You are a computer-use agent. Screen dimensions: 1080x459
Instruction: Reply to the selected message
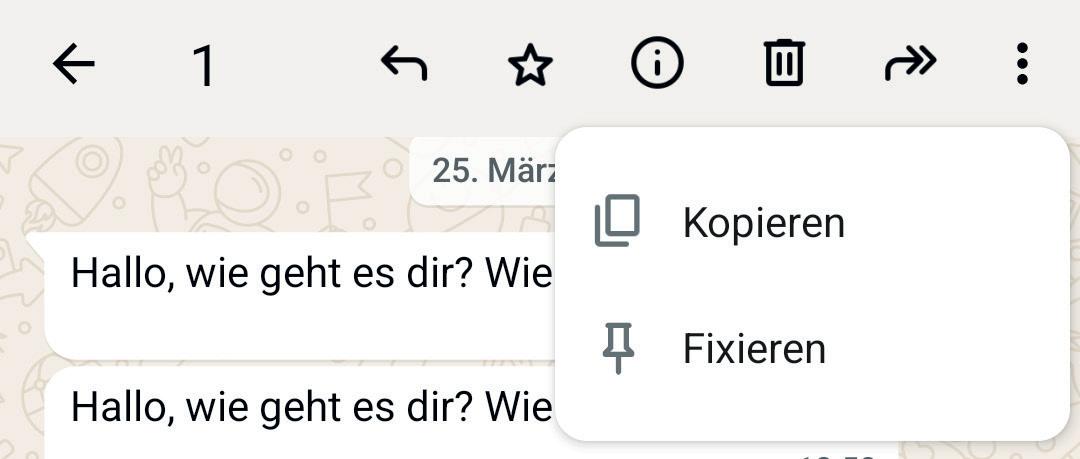point(404,65)
